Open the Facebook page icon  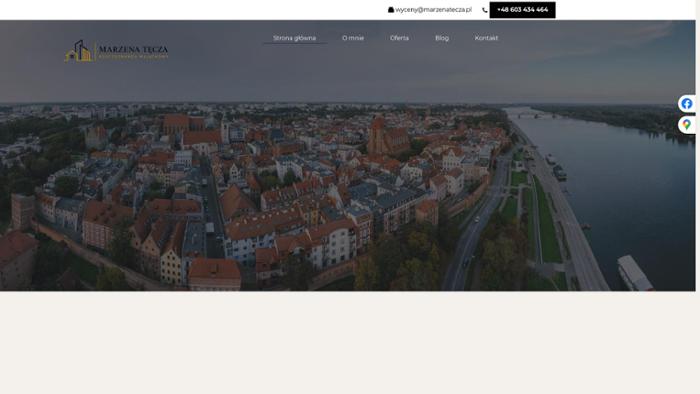[687, 104]
